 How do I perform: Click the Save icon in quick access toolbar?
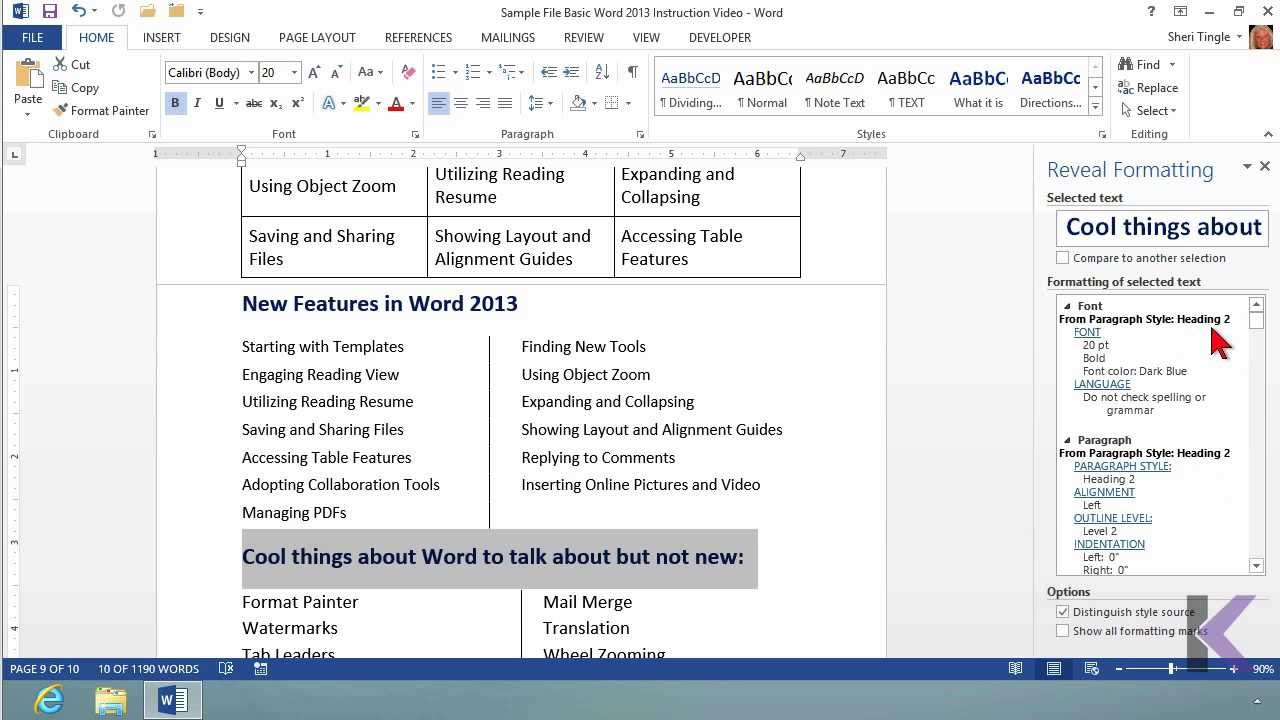[x=50, y=12]
